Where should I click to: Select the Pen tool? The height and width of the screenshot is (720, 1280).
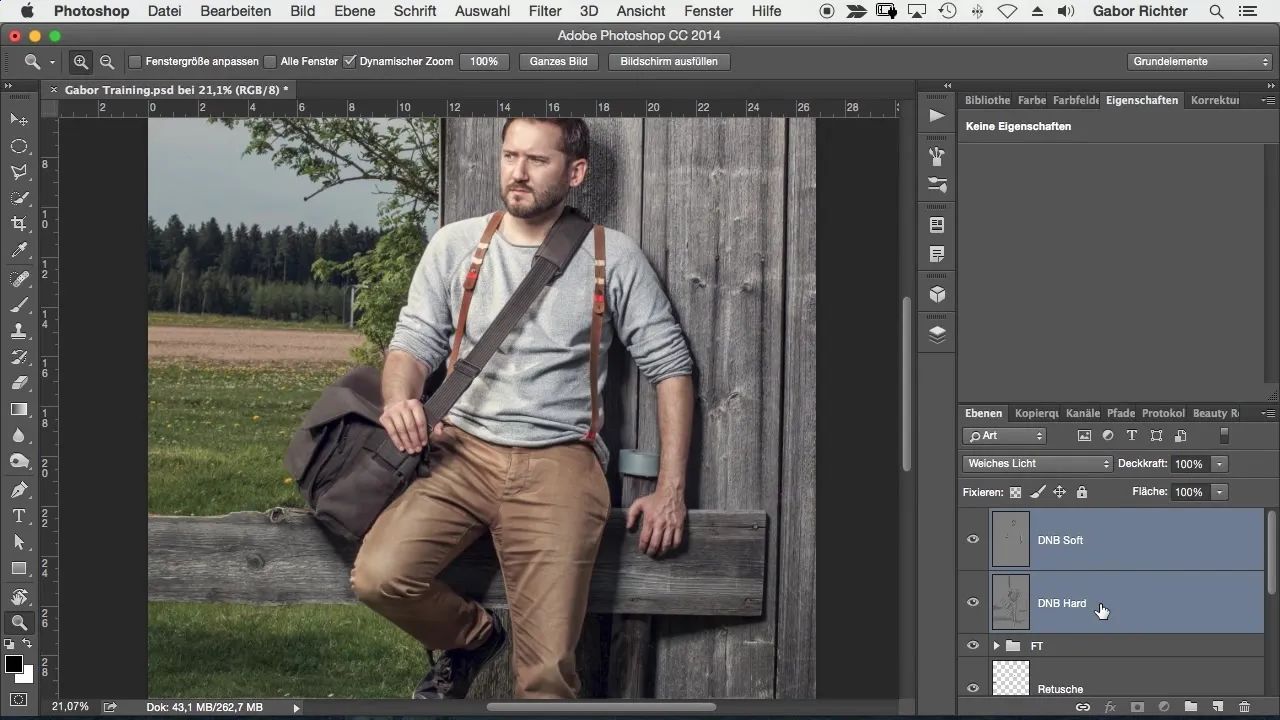pyautogui.click(x=19, y=490)
